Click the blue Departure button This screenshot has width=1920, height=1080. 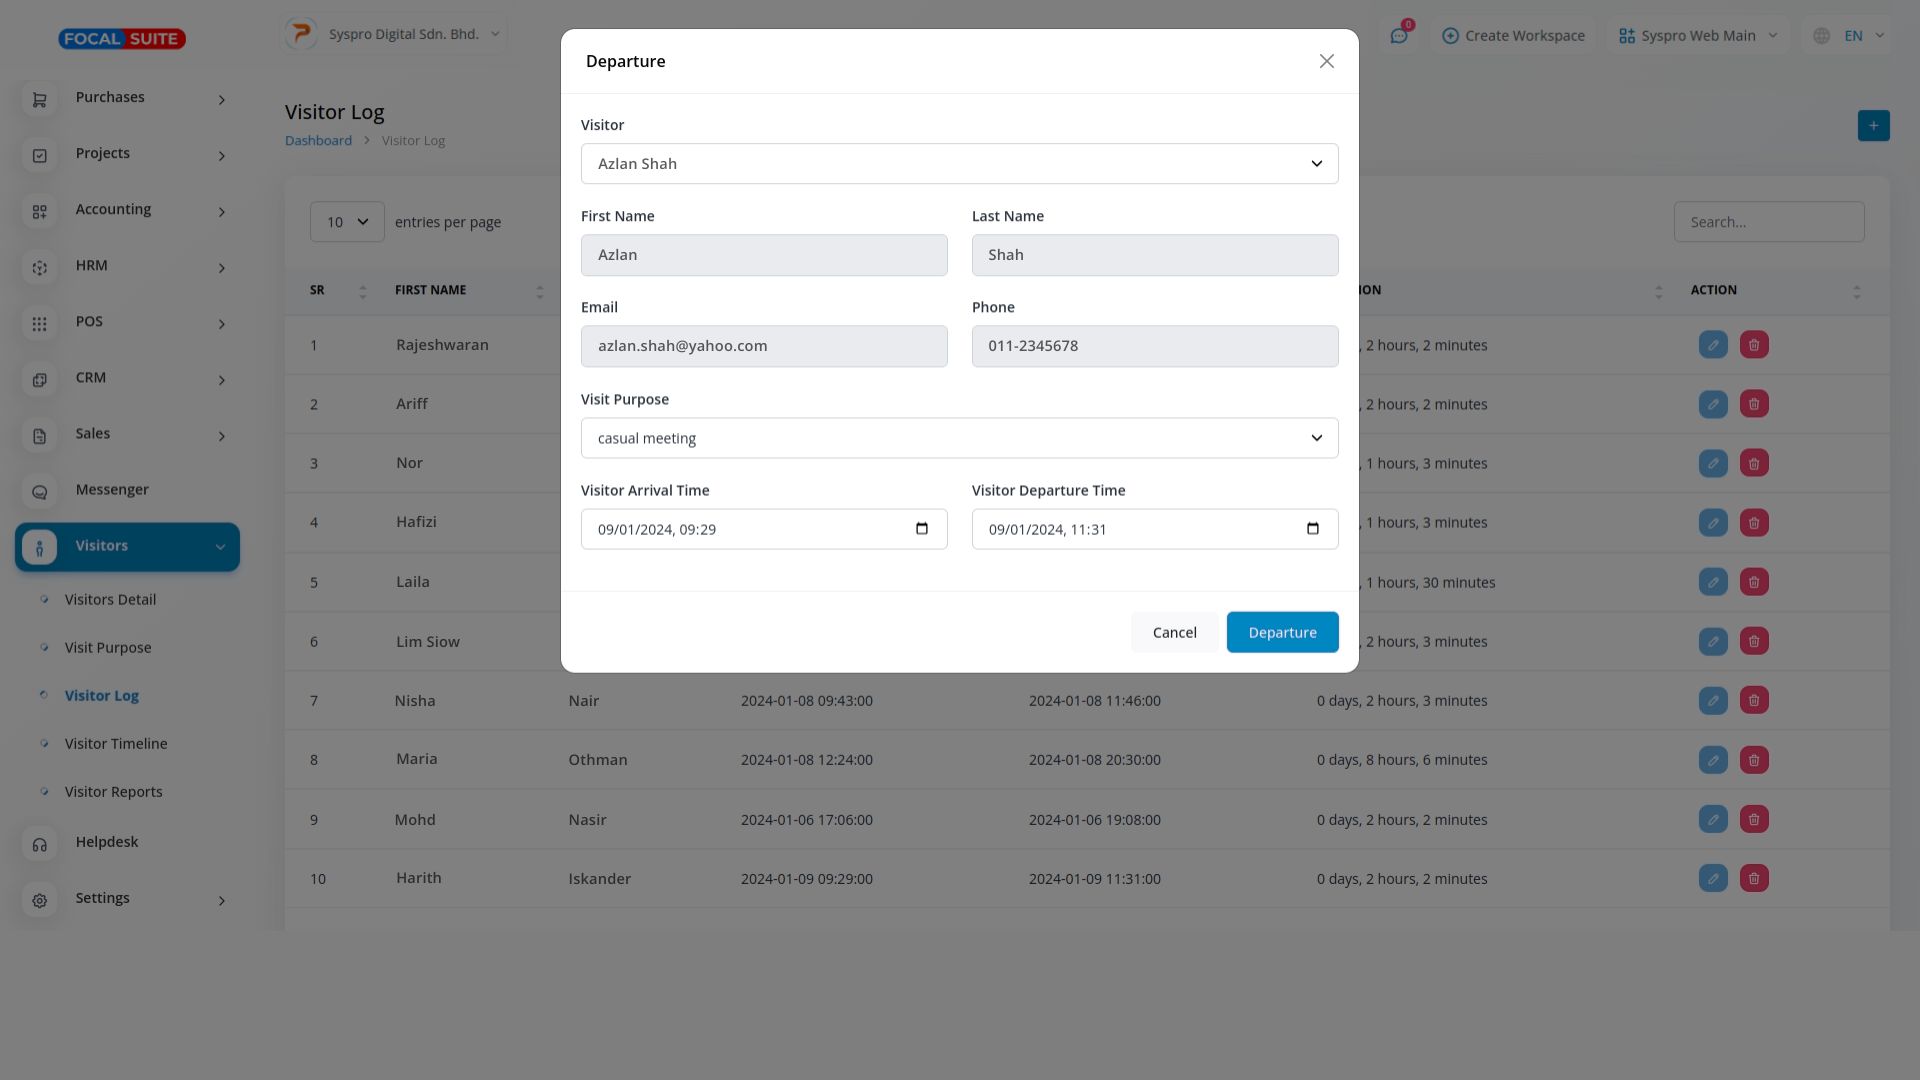(1282, 632)
